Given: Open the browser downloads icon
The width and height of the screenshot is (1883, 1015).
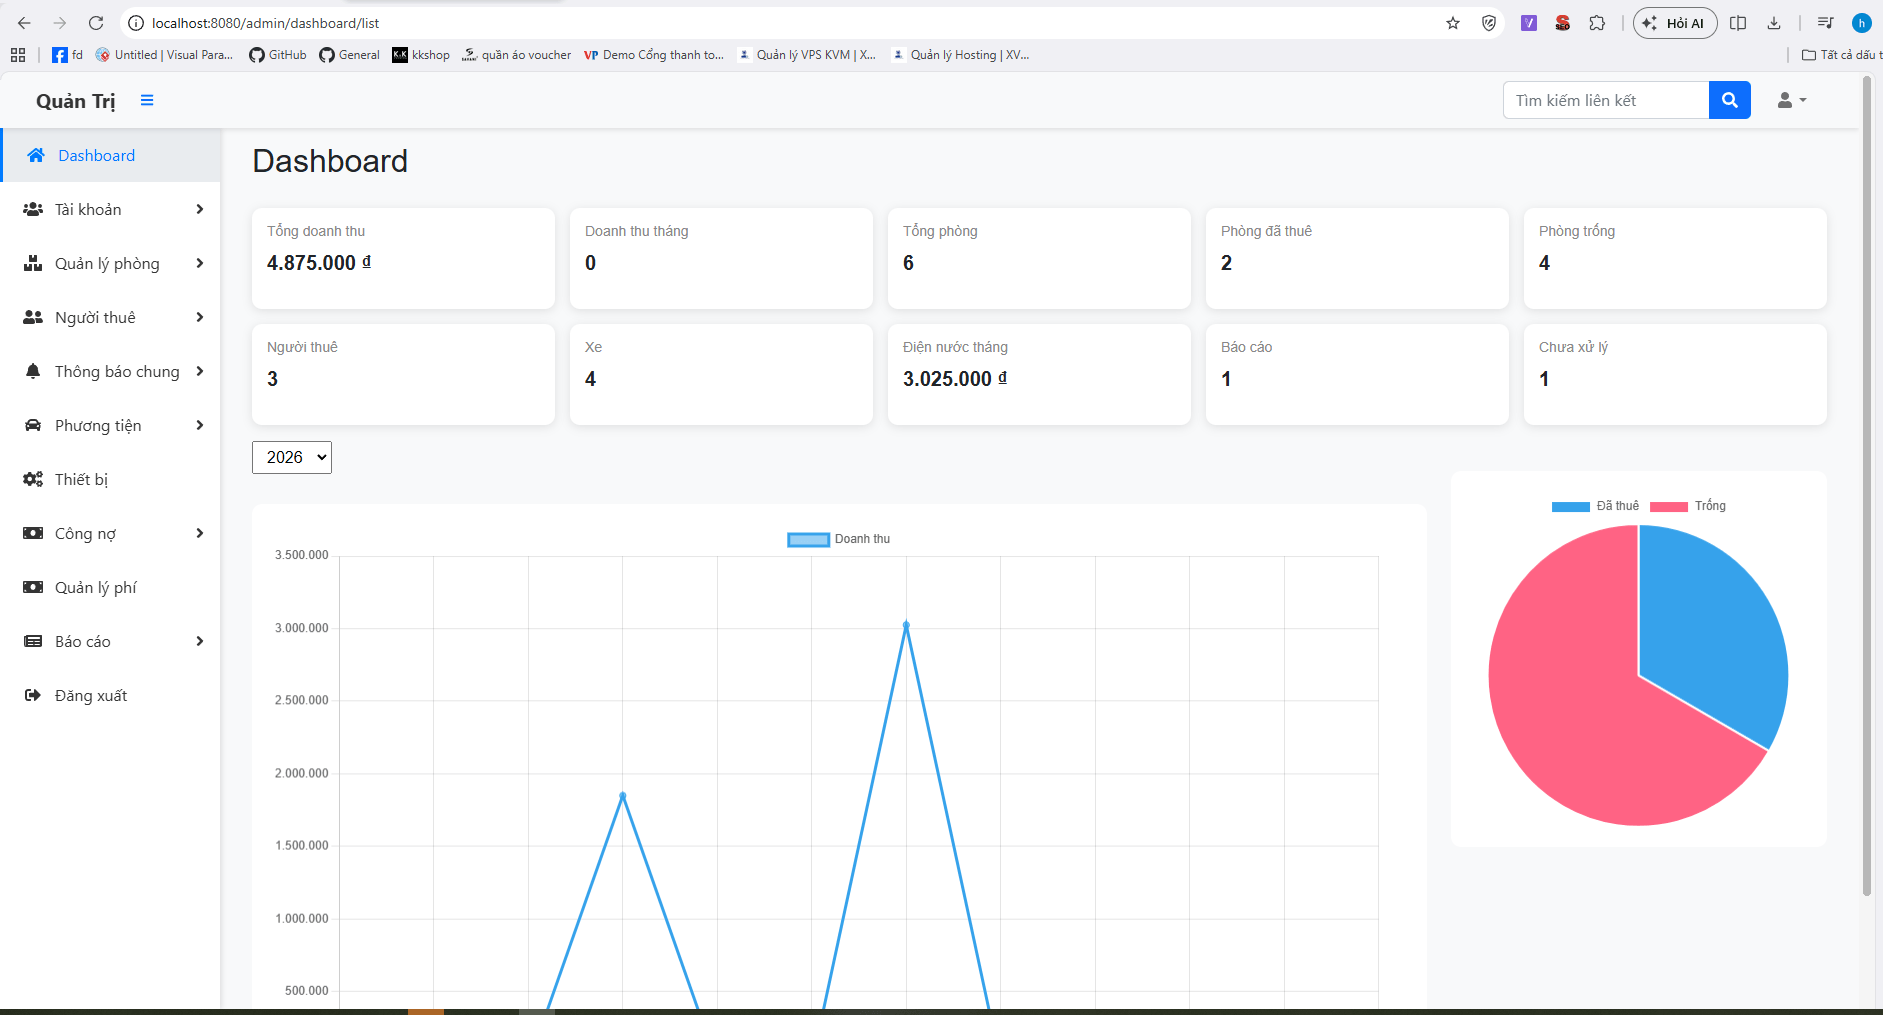Looking at the screenshot, I should (1774, 23).
